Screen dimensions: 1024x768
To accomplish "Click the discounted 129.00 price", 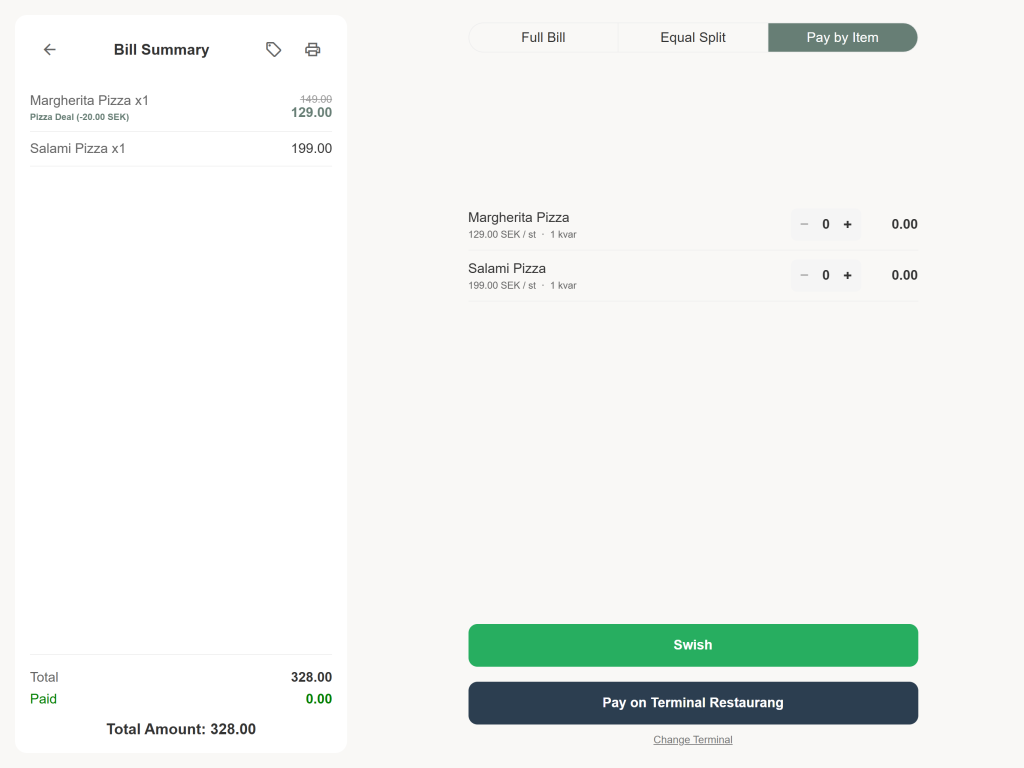I will pos(312,113).
